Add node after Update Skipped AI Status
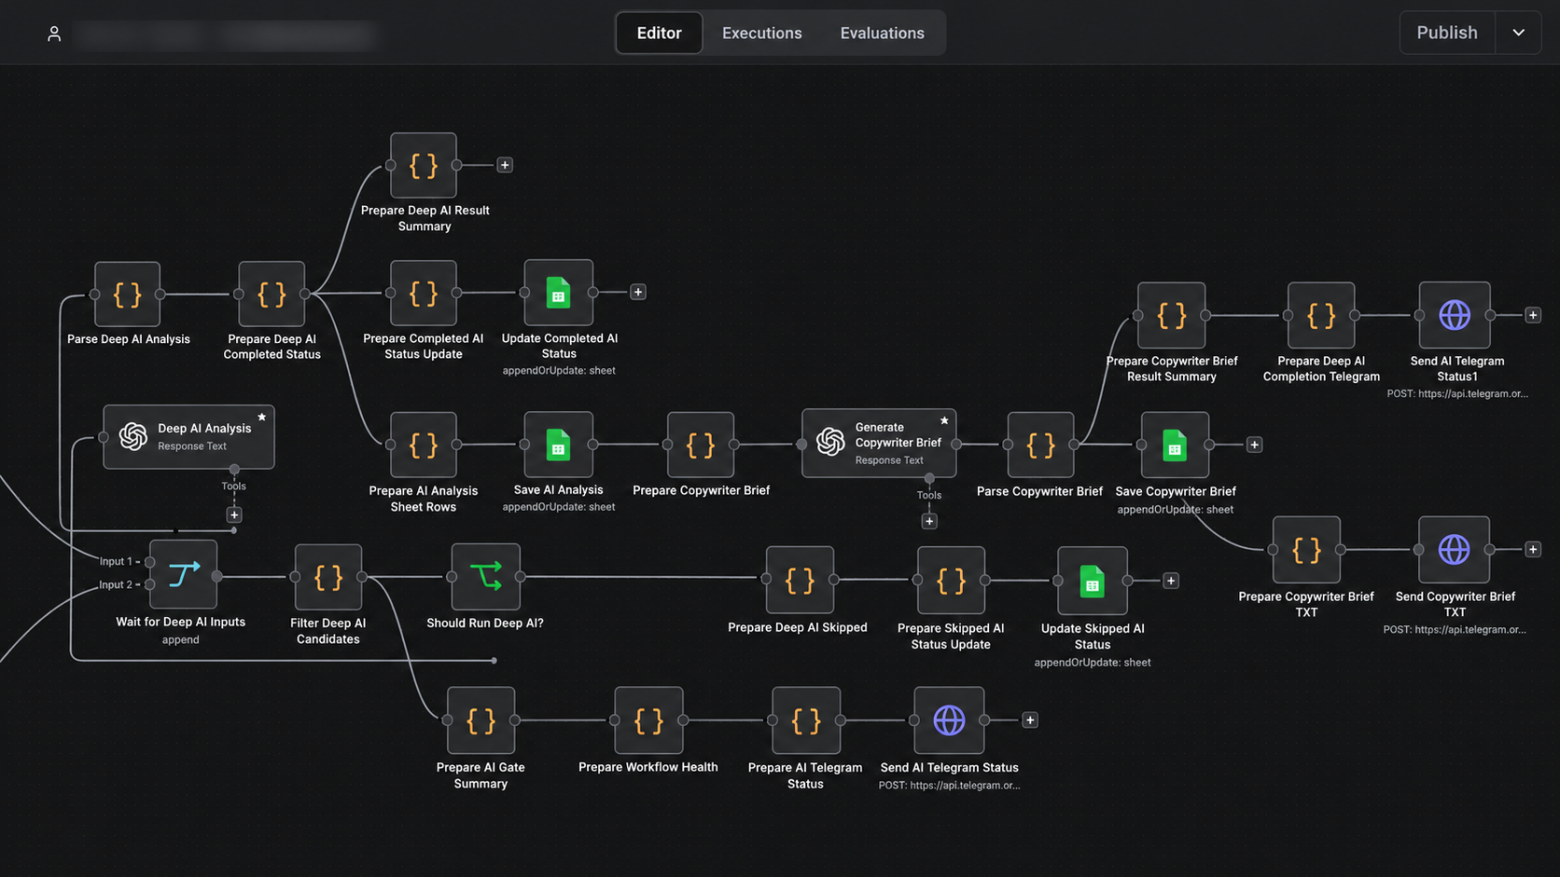Screen dimensions: 1560x877 [1171, 581]
